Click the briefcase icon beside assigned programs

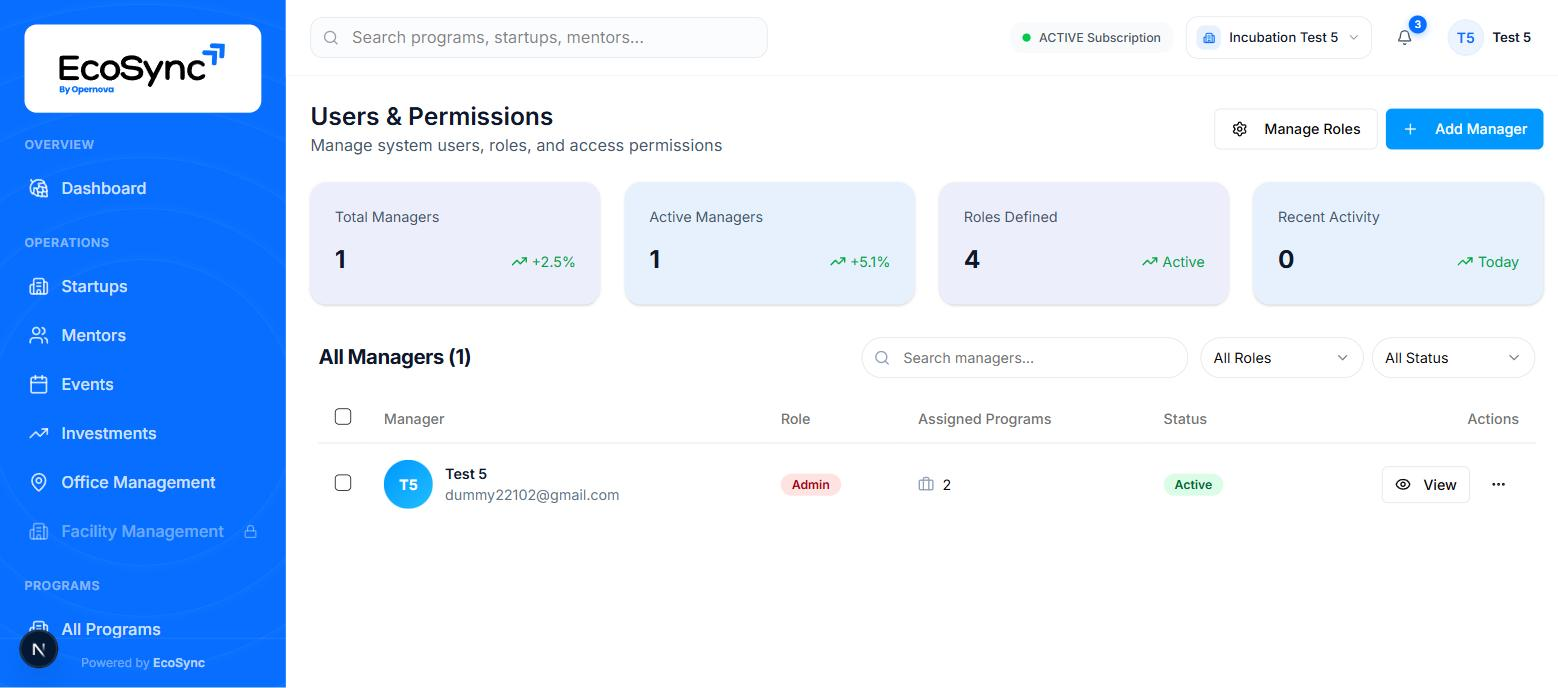[x=926, y=484]
